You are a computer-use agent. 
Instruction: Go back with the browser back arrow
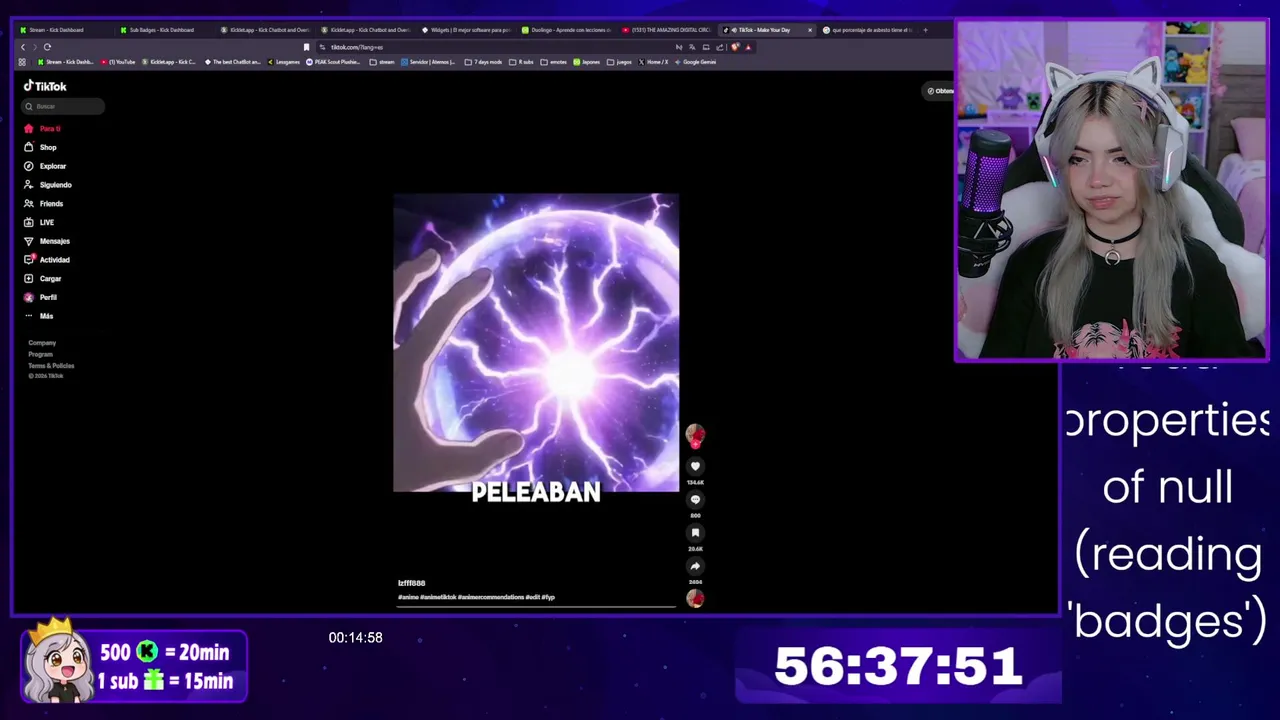pyautogui.click(x=23, y=47)
